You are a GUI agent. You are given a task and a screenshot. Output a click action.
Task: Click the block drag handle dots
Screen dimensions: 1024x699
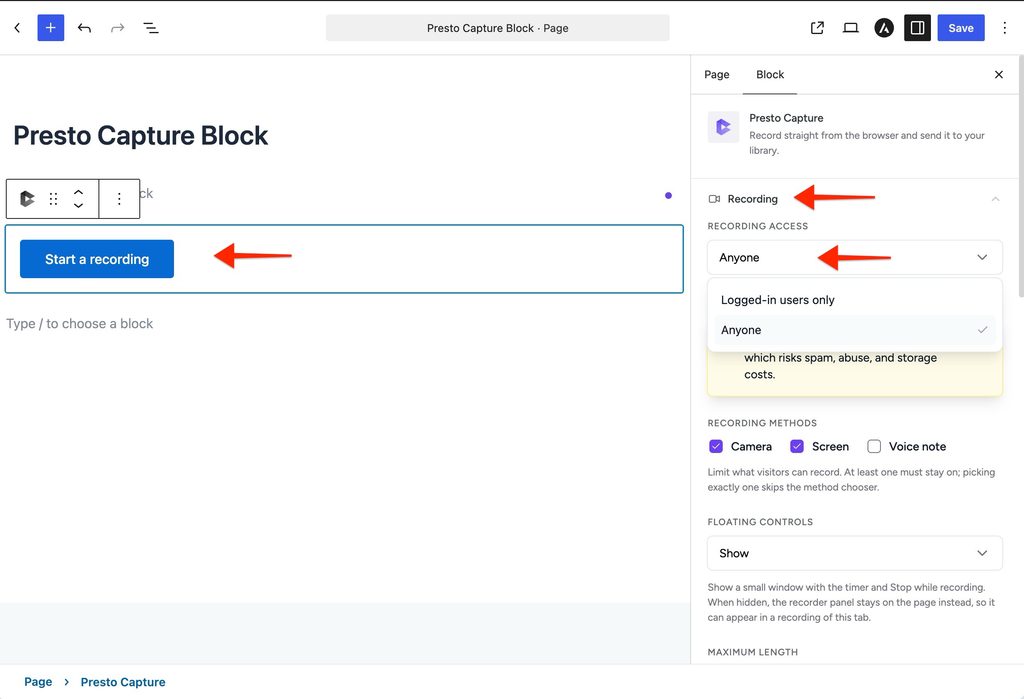tap(54, 199)
